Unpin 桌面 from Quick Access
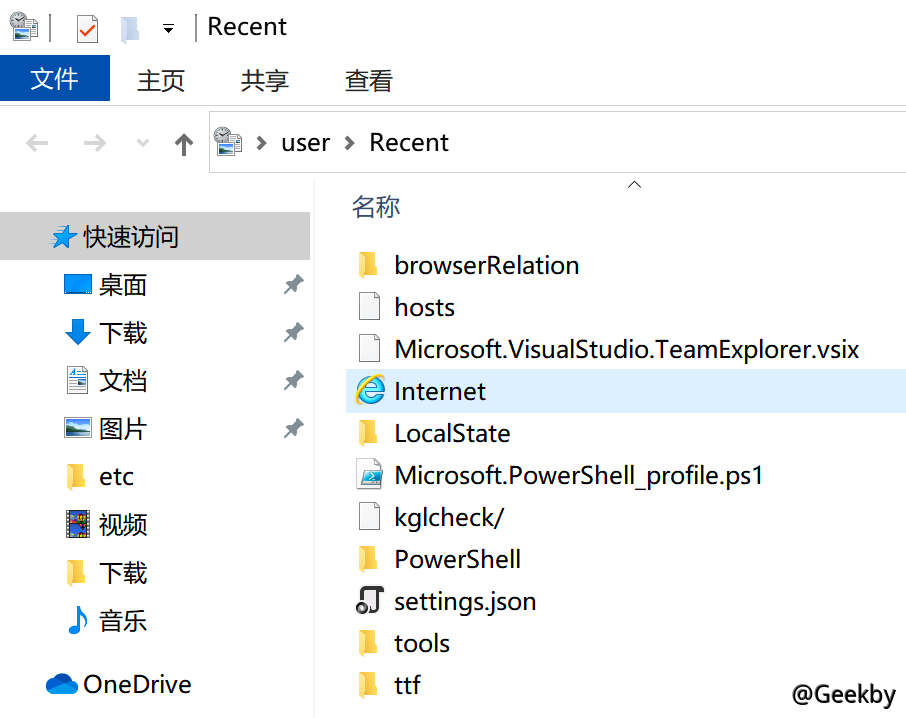The image size is (906, 718). (293, 285)
